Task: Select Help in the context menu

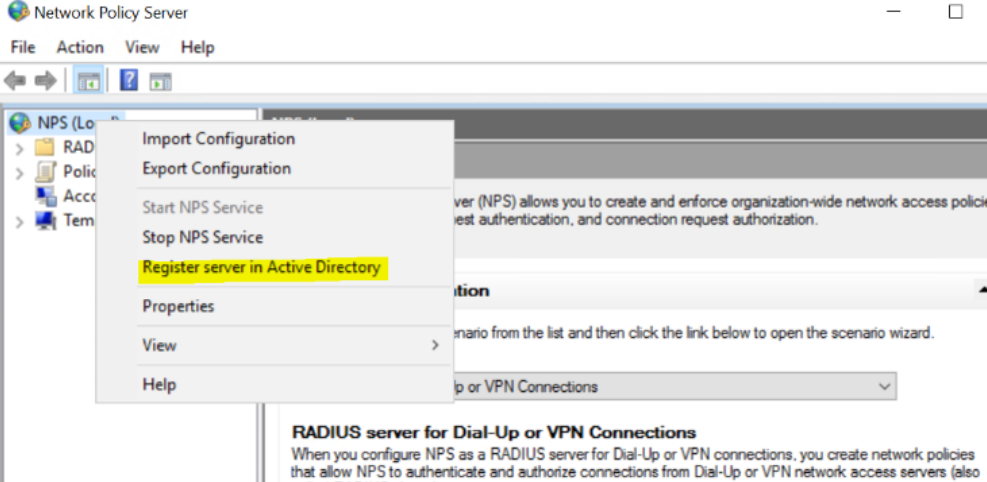Action: (159, 384)
